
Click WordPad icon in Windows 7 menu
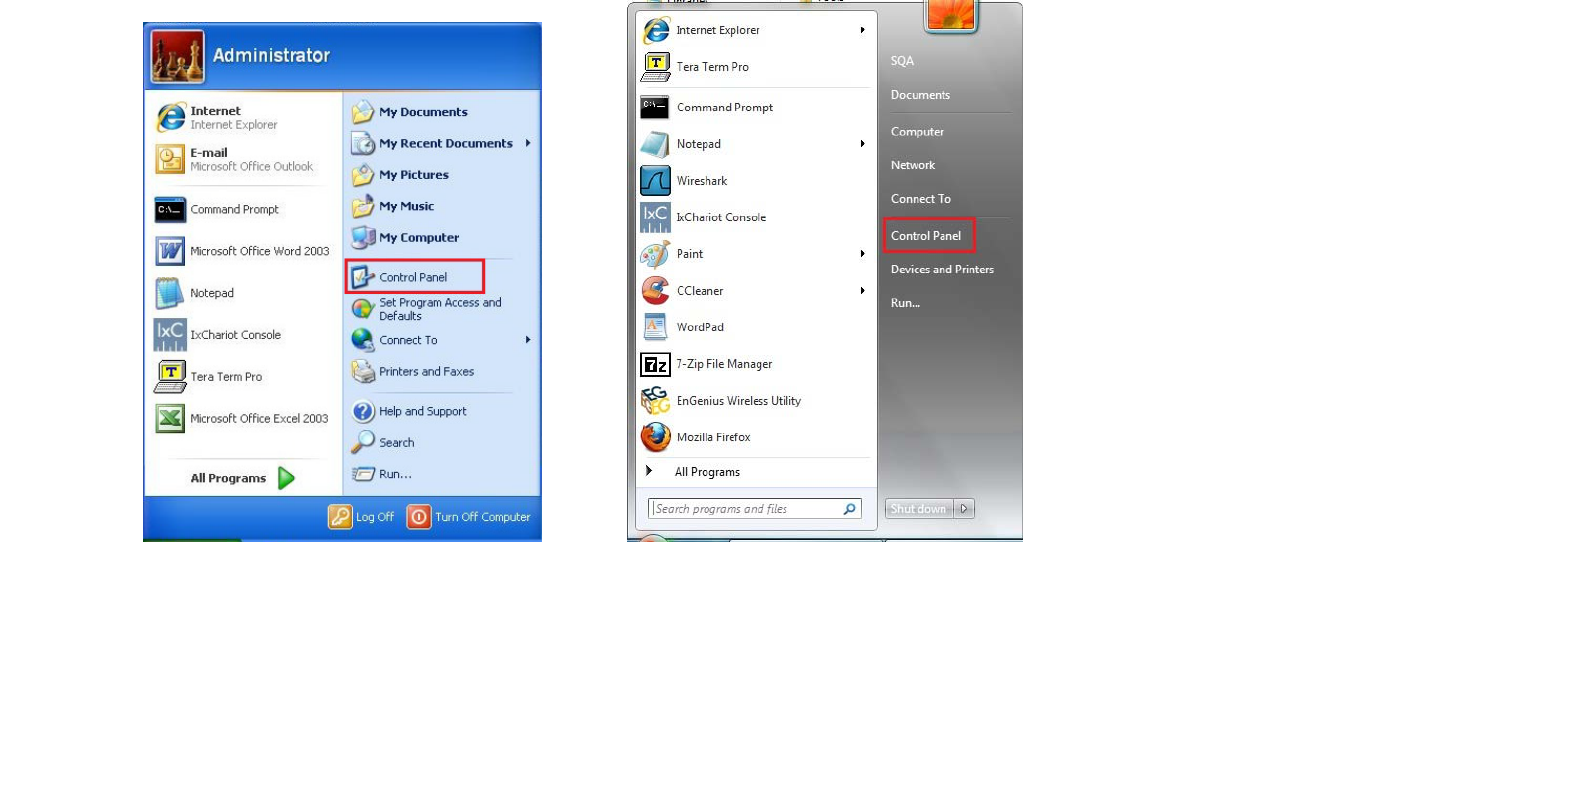655,327
